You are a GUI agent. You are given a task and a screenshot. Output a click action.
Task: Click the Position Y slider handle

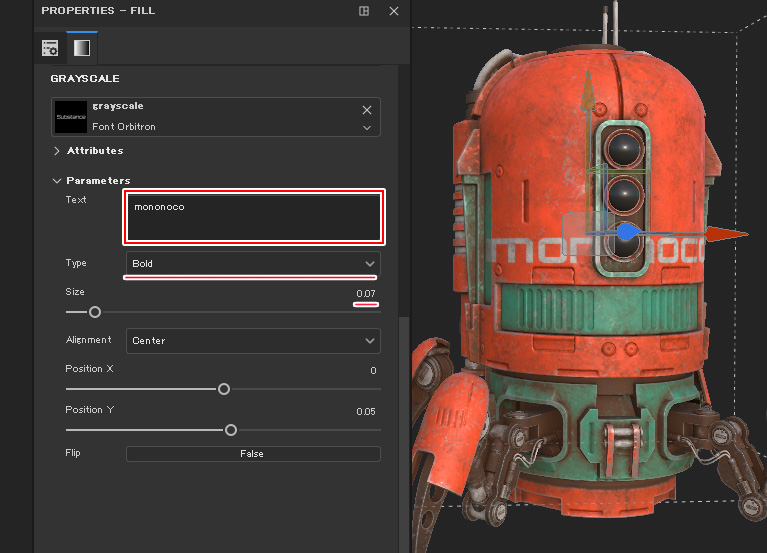(x=231, y=430)
